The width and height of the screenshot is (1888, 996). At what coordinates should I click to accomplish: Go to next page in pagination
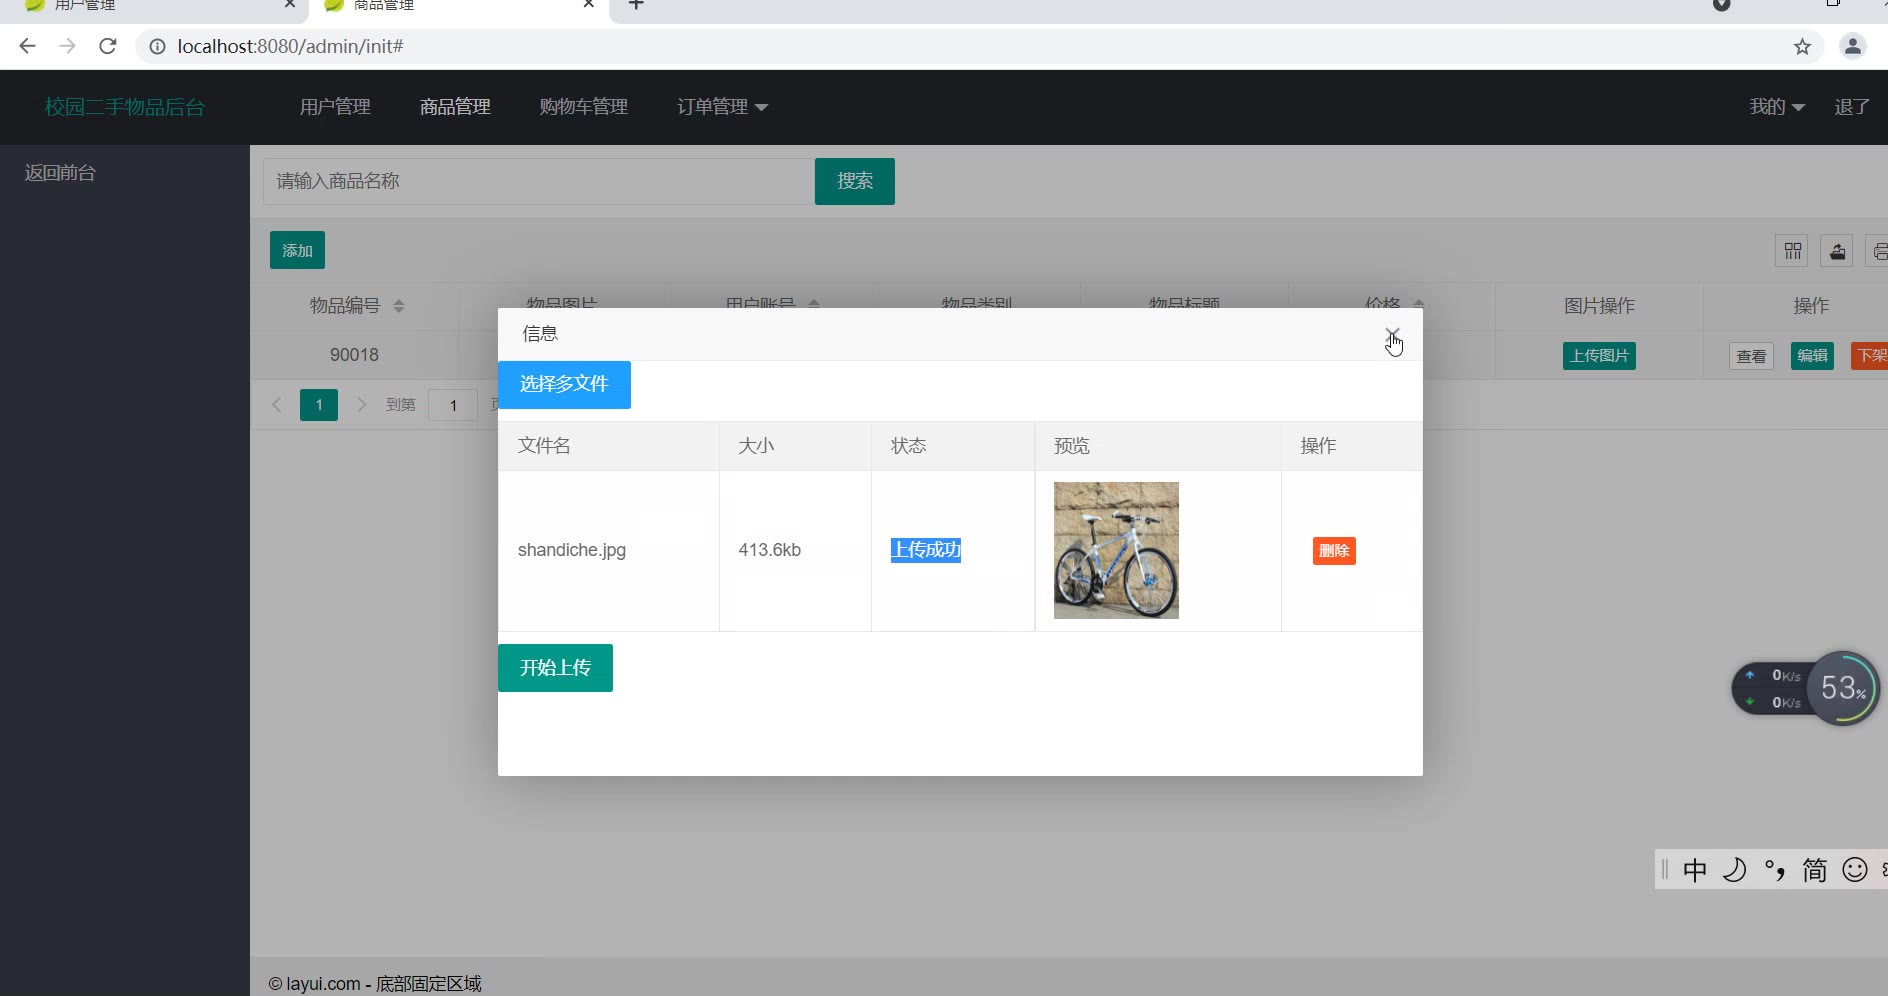(x=362, y=405)
